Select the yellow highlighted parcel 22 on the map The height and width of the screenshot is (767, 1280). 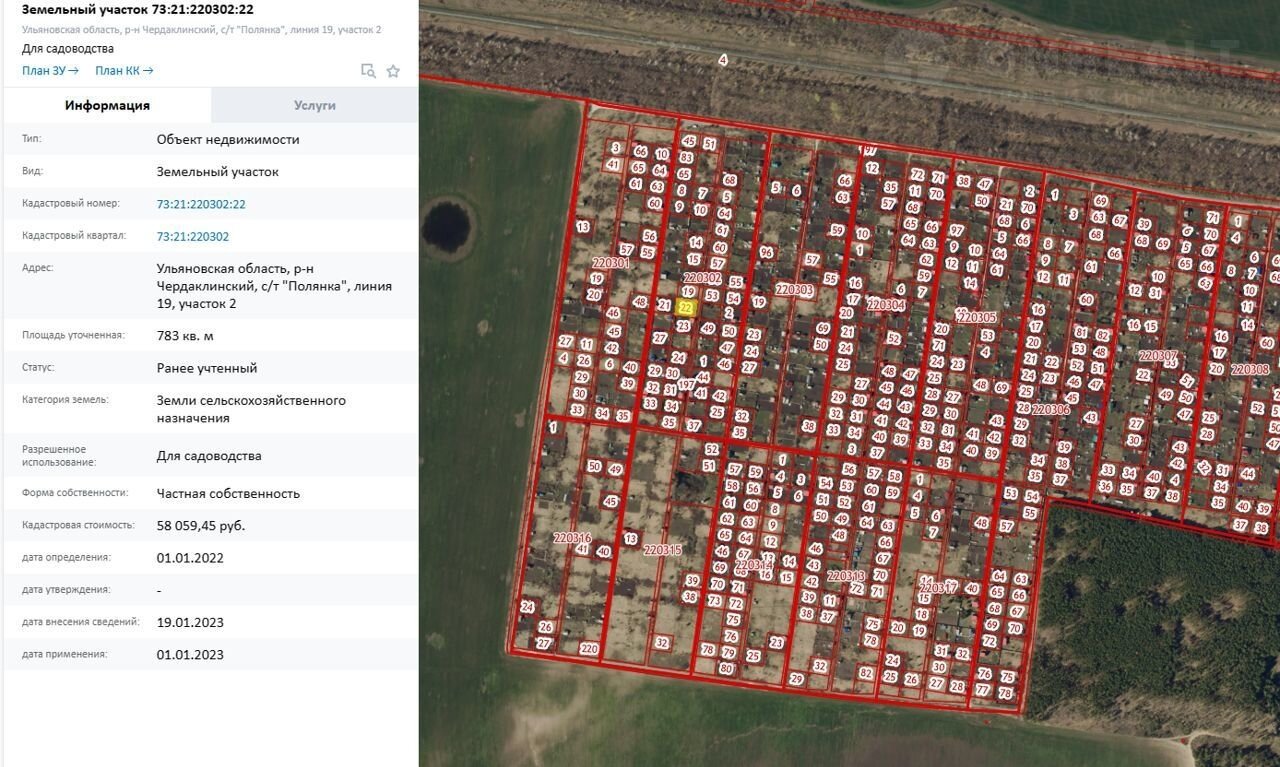click(x=686, y=308)
